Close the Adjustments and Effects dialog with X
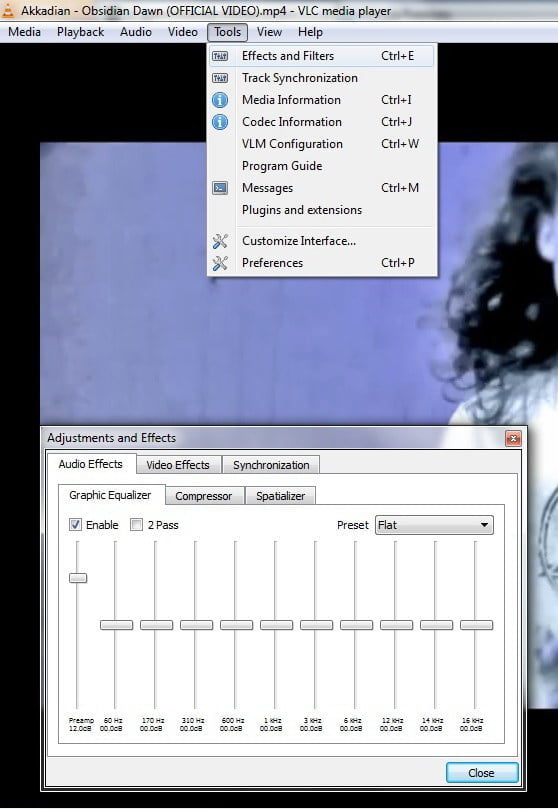558x809 pixels. pos(513,439)
